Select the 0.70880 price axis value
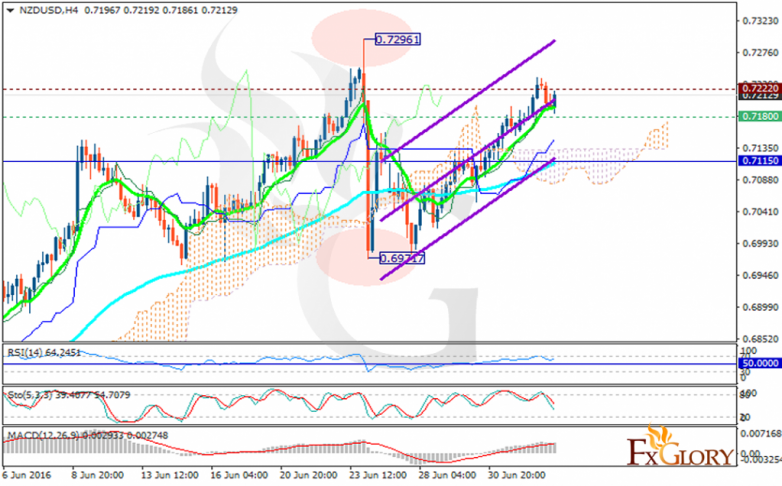782x486 pixels. click(761, 180)
